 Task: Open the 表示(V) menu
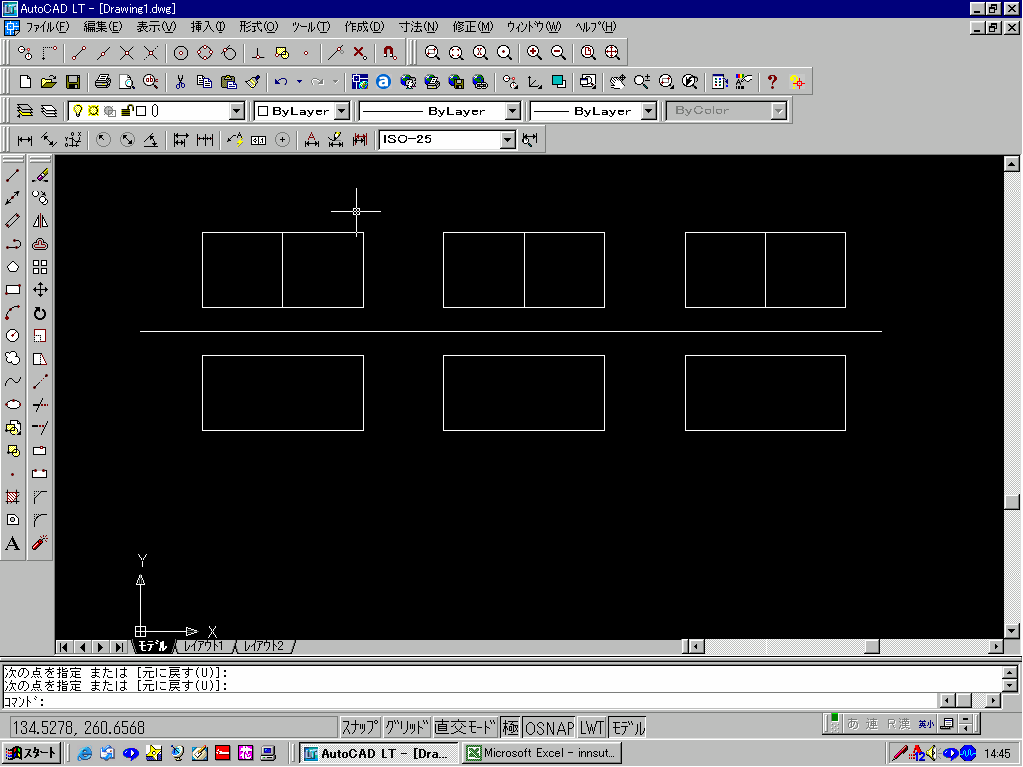point(156,27)
